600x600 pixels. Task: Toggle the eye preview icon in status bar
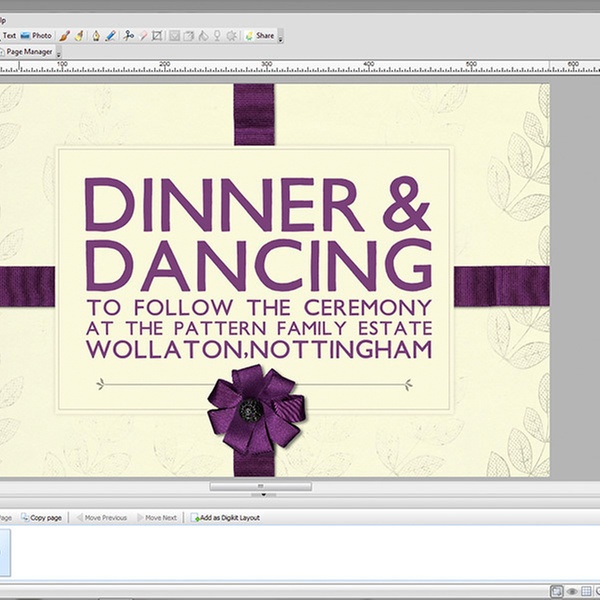tap(572, 592)
